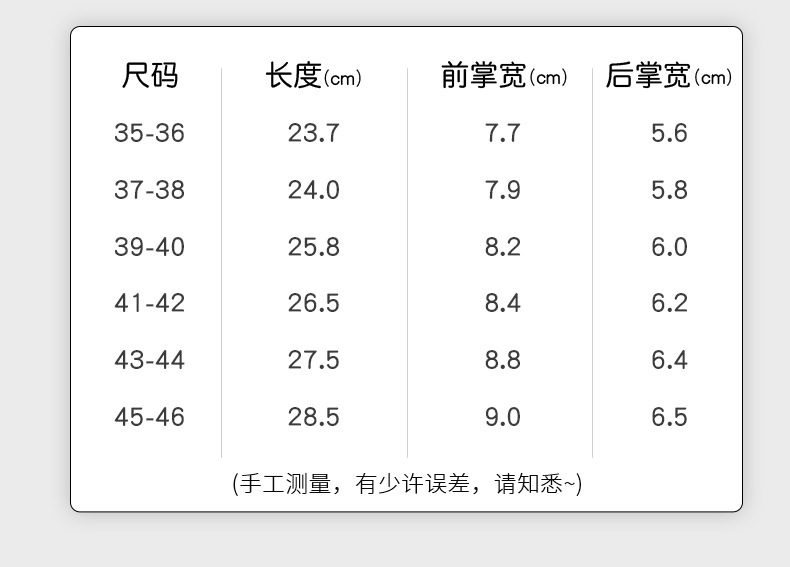Click the 前掌宽(cm) column header
The width and height of the screenshot is (790, 567).
(x=504, y=76)
